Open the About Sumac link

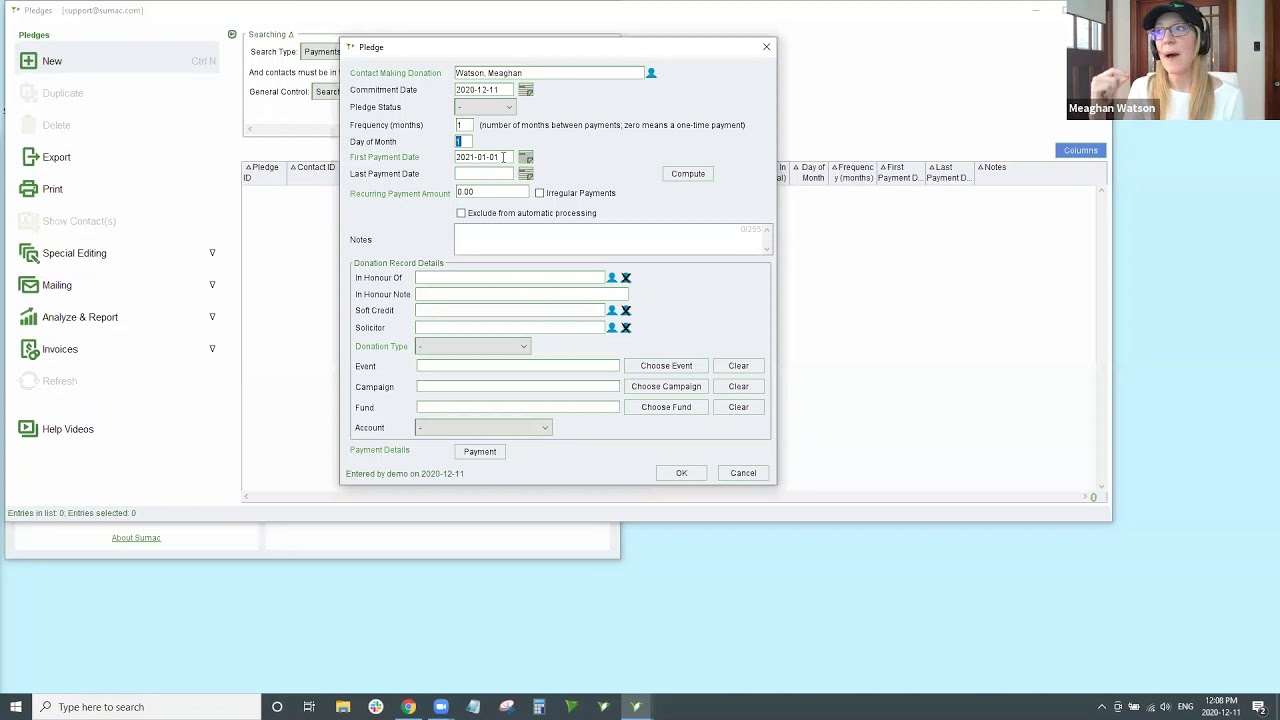[x=136, y=538]
